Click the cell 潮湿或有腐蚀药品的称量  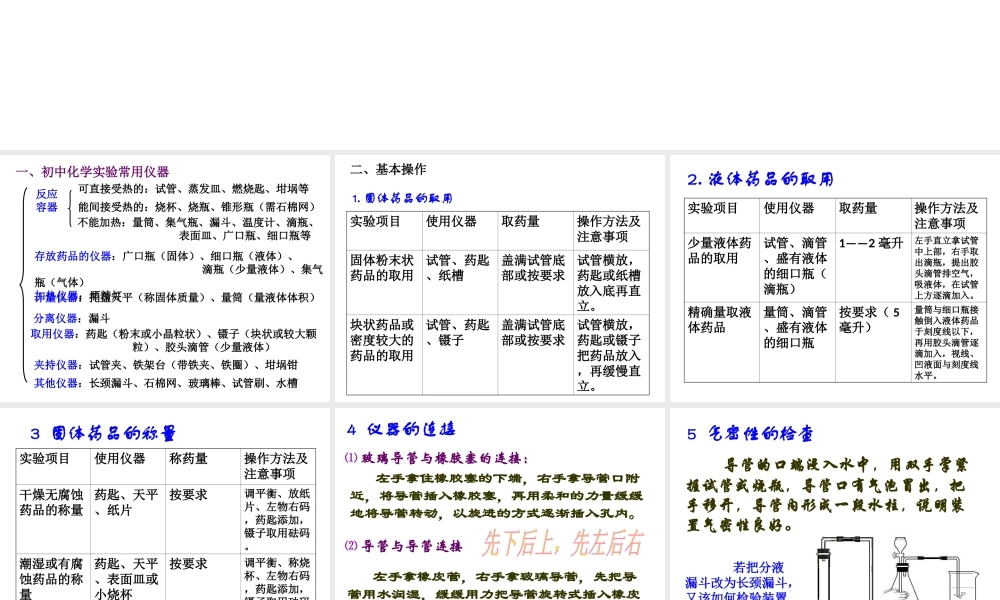[53, 576]
